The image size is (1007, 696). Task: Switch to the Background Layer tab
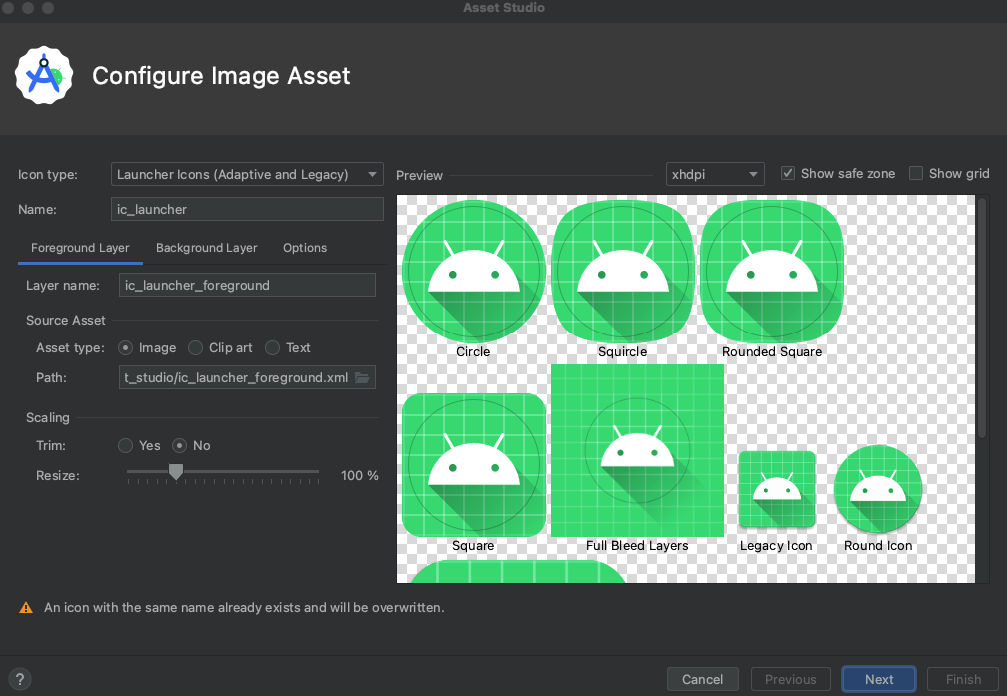[x=206, y=247]
